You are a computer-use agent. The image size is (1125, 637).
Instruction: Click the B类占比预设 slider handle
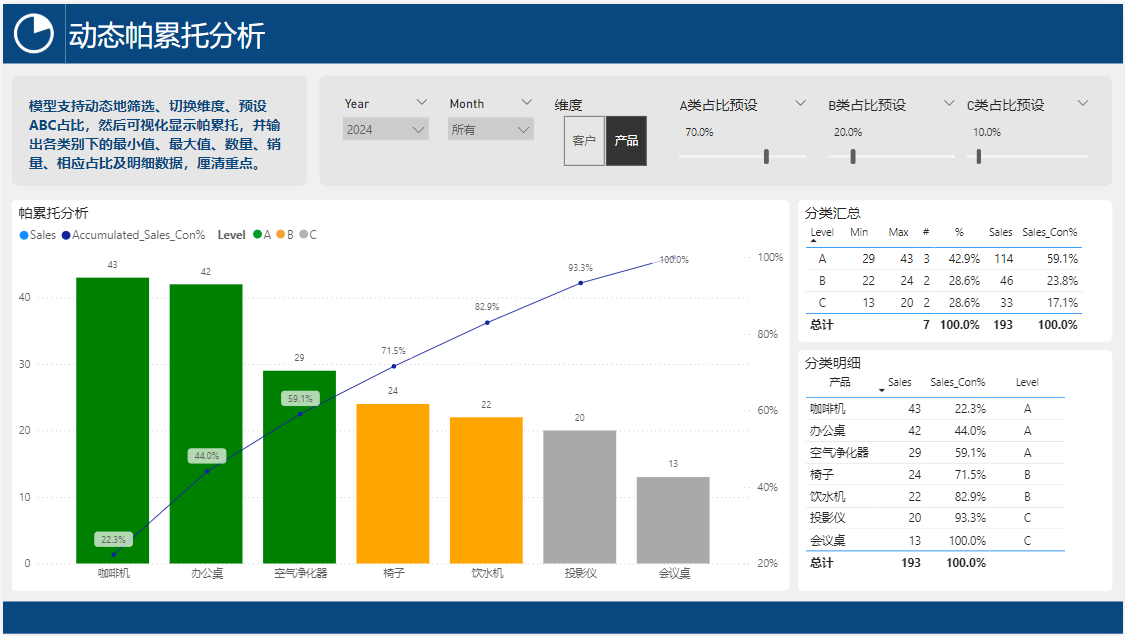(x=853, y=156)
